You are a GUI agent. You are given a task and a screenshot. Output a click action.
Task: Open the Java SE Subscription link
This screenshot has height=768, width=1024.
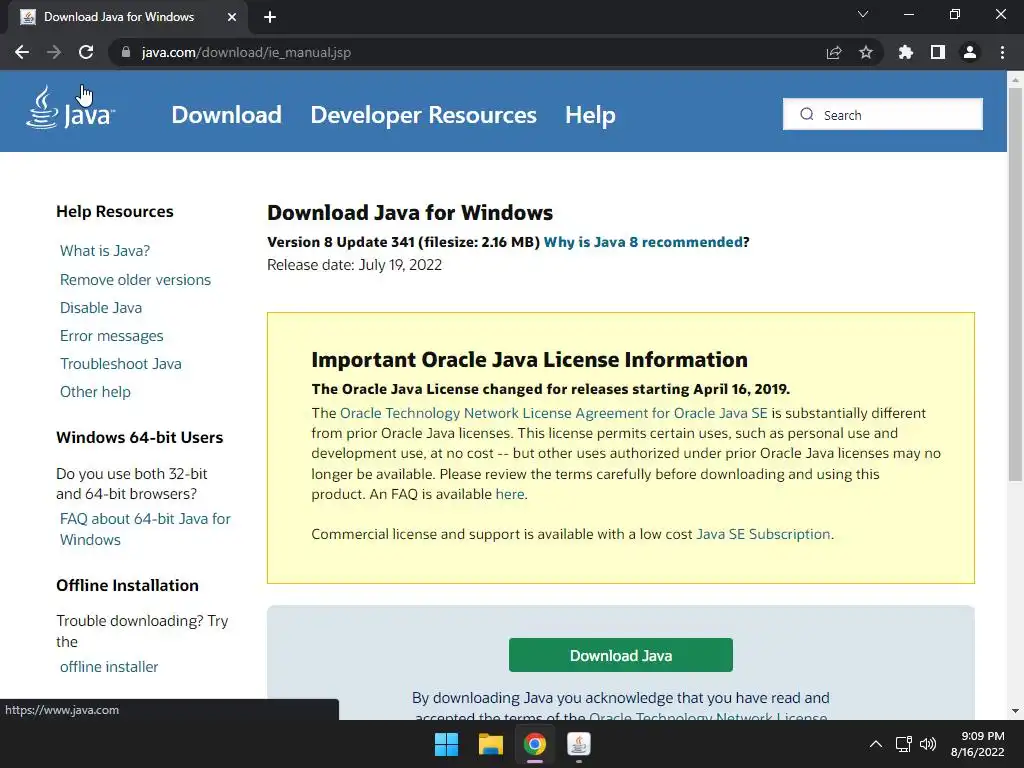[x=763, y=534]
